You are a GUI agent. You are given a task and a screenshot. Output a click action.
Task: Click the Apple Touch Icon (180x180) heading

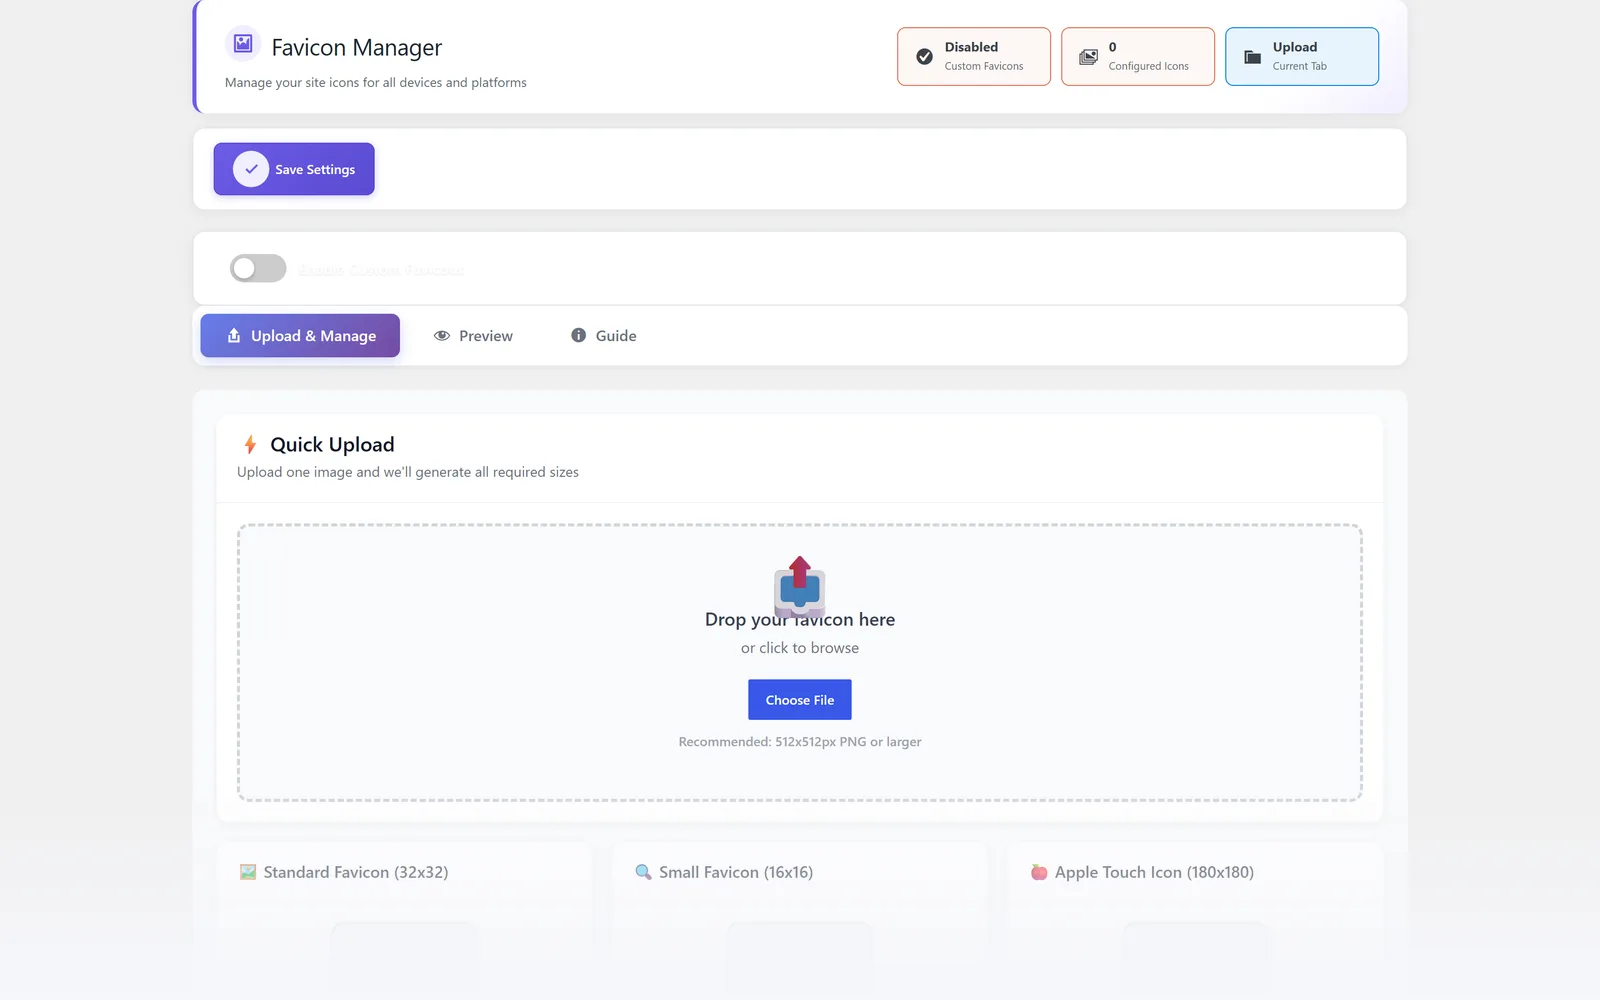[1154, 872]
